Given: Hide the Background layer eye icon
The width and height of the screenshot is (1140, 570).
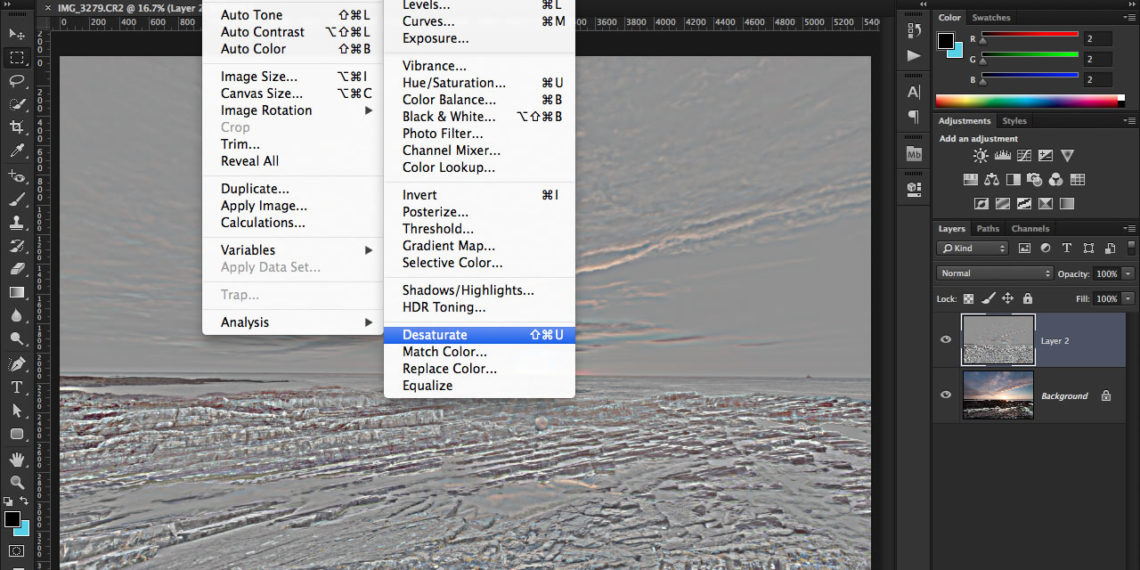Looking at the screenshot, I should coord(946,395).
